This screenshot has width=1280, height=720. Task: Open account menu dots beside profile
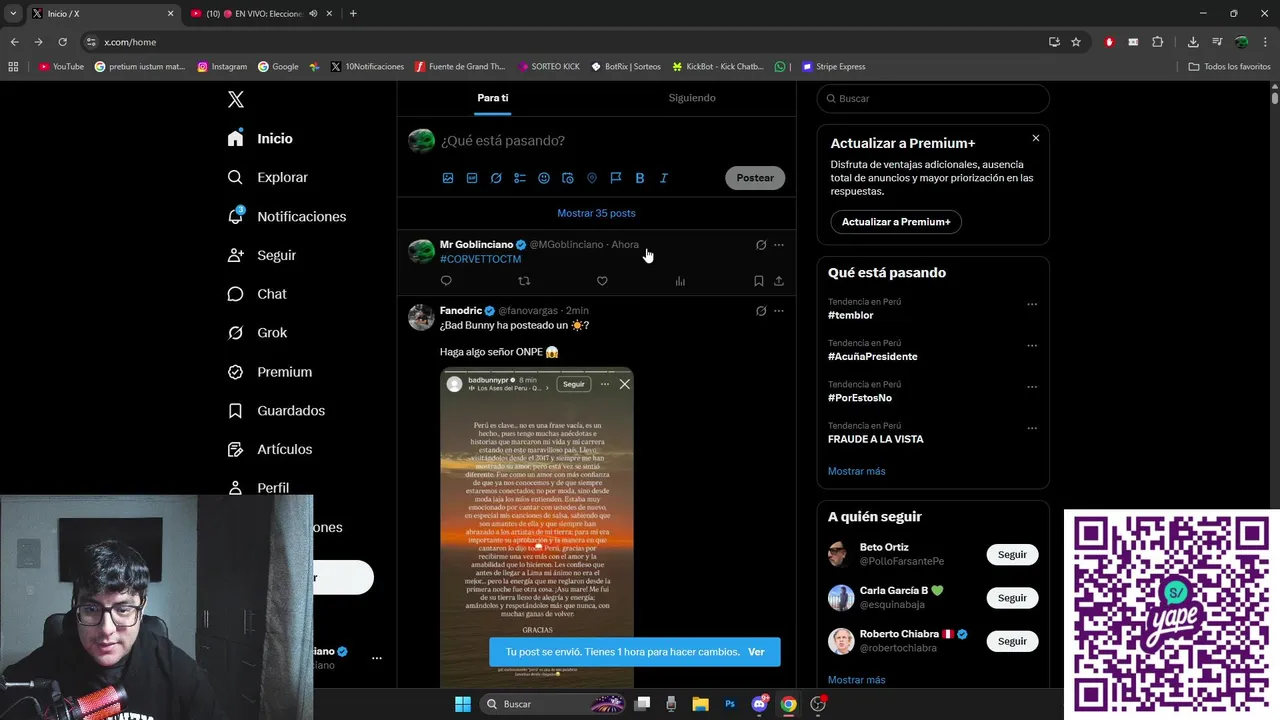coord(377,658)
